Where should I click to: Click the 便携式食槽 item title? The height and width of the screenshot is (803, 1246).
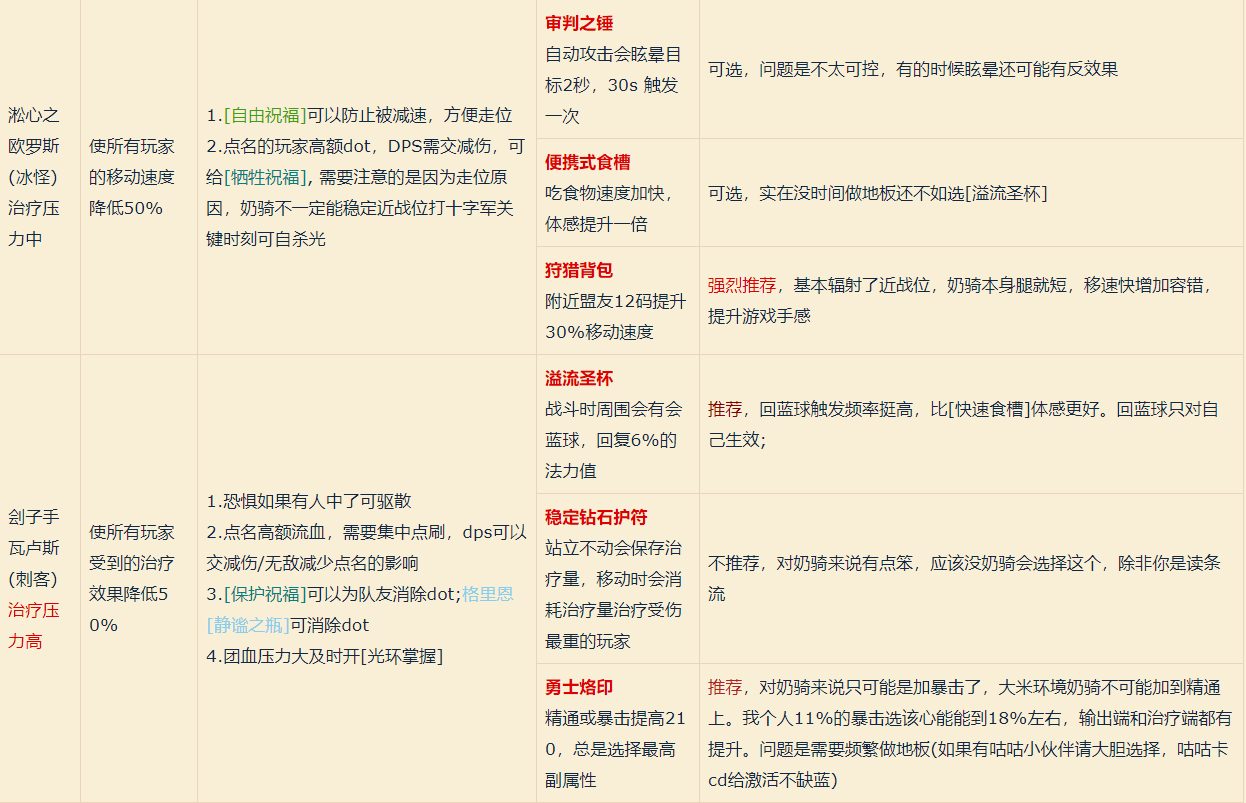588,162
